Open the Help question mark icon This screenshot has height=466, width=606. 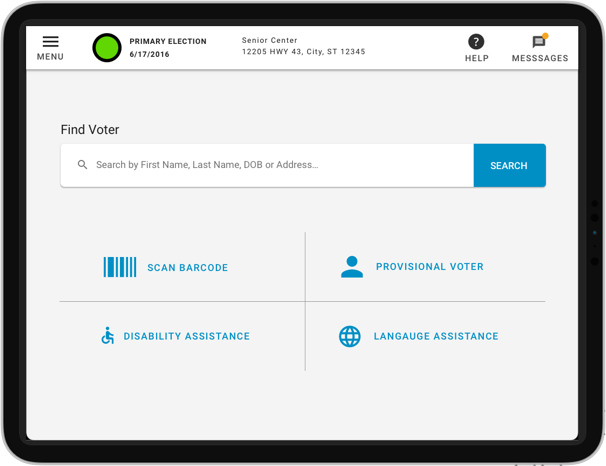coord(476,41)
